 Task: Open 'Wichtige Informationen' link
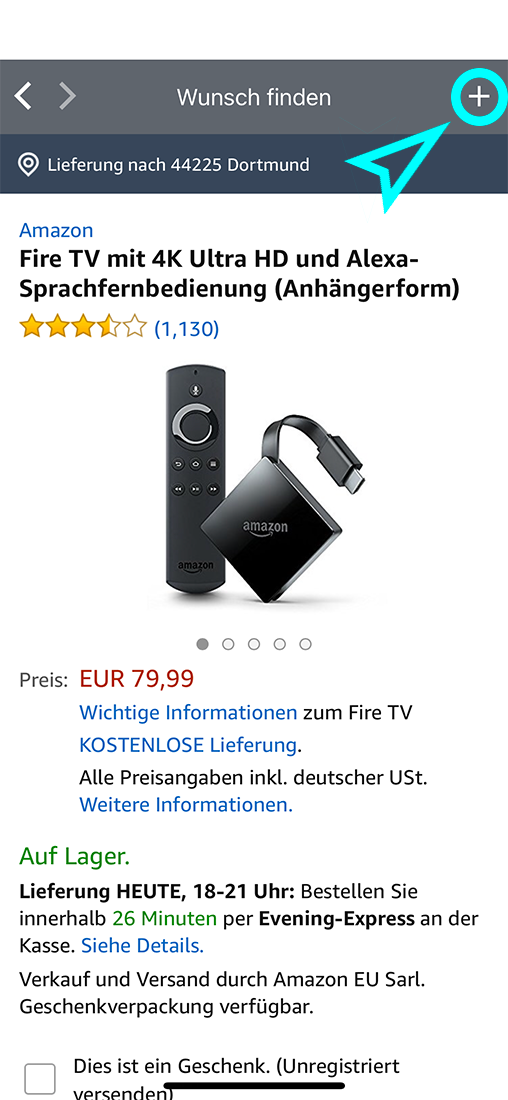tap(188, 713)
